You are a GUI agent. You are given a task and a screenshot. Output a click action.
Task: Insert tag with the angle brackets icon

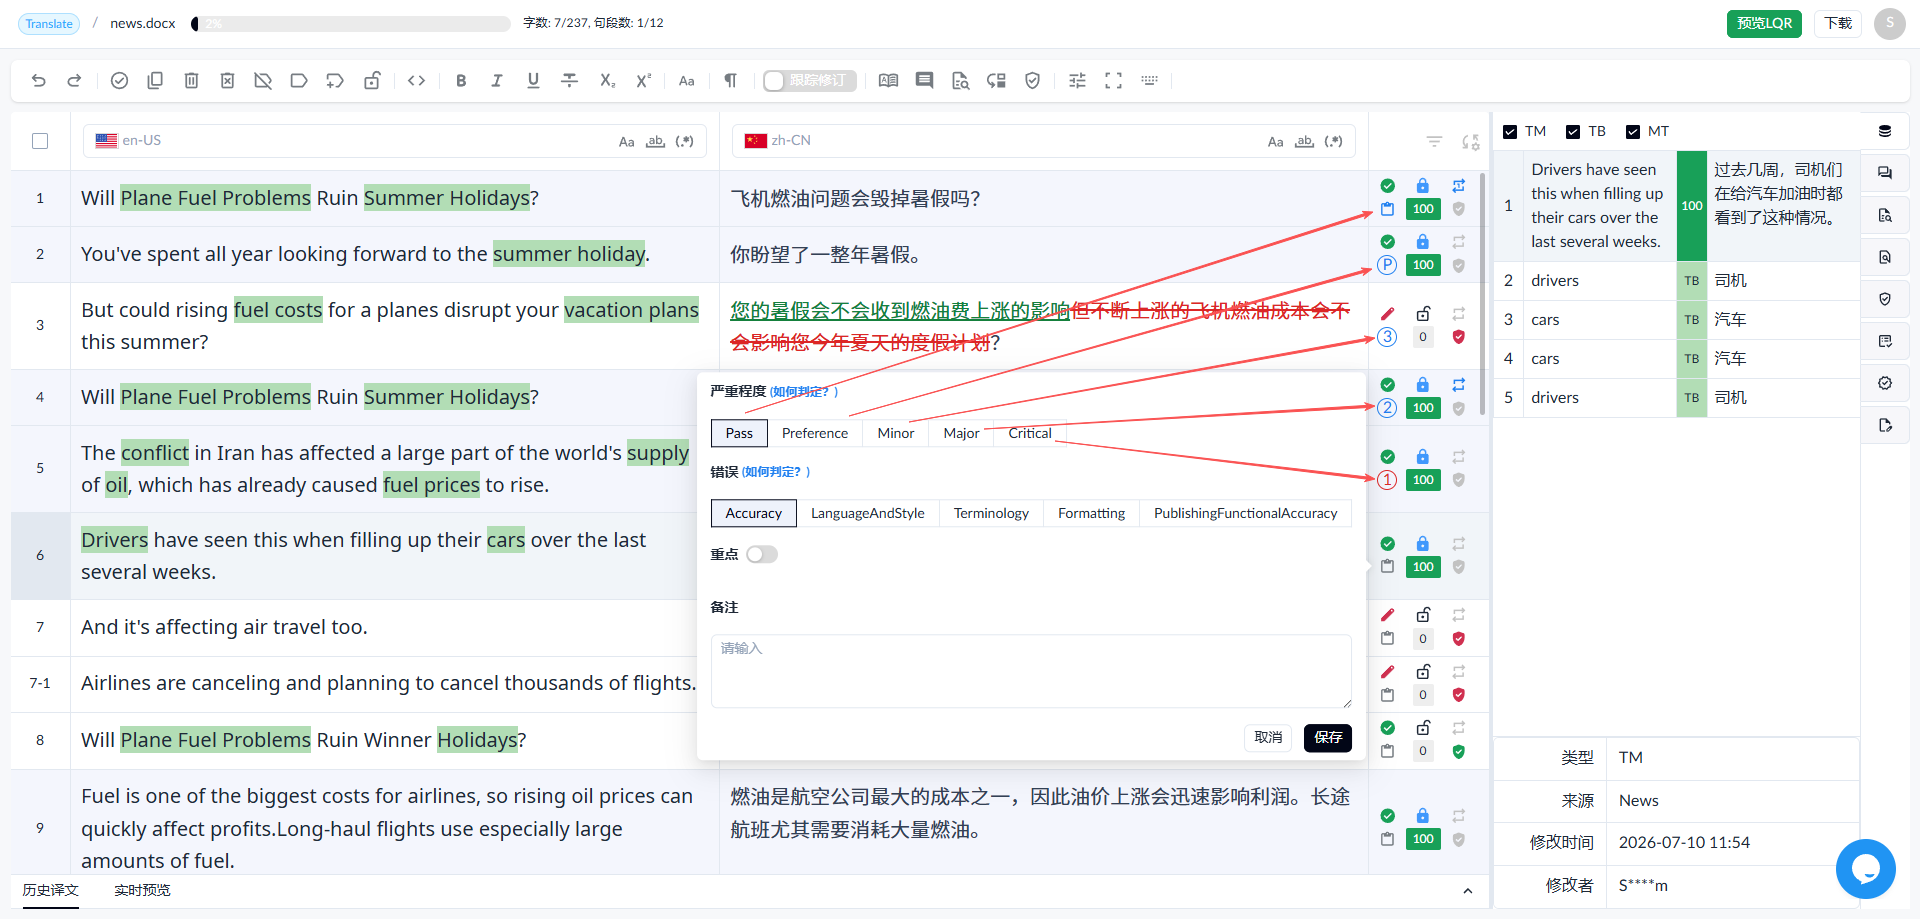tap(417, 81)
